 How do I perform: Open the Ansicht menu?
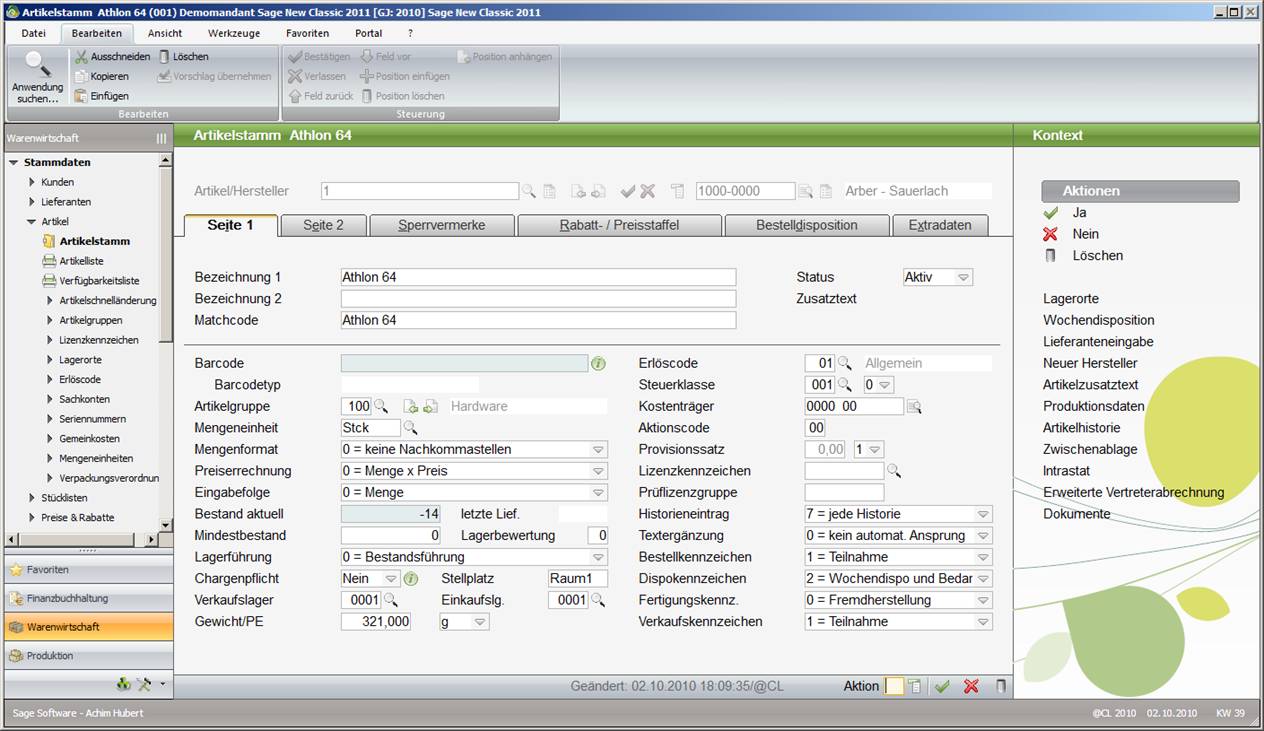165,33
